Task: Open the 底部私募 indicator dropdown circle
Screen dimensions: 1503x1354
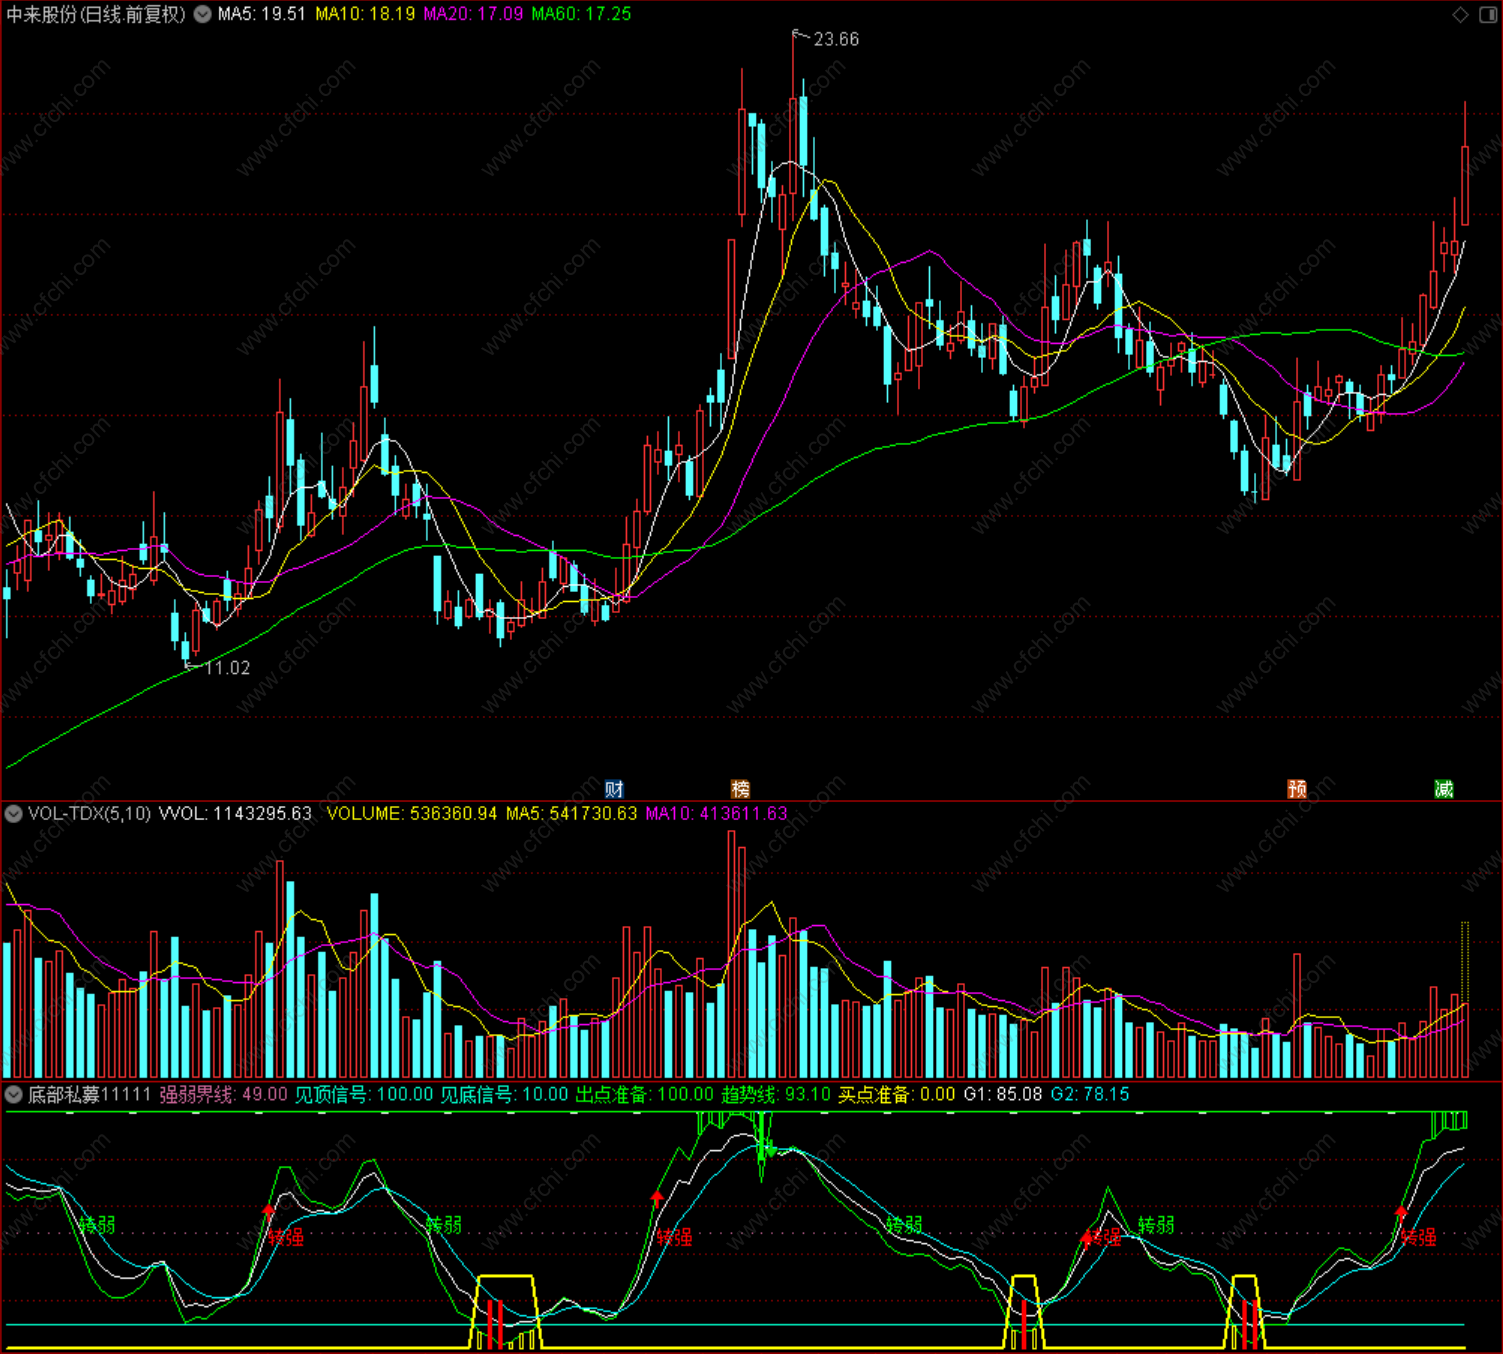Action: tap(14, 1095)
